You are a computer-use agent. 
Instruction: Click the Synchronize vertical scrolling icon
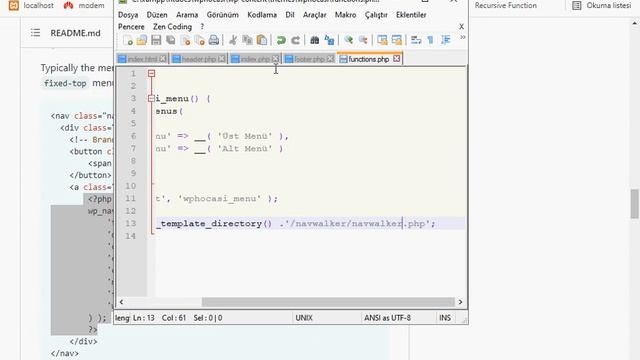pyautogui.click(x=382, y=40)
